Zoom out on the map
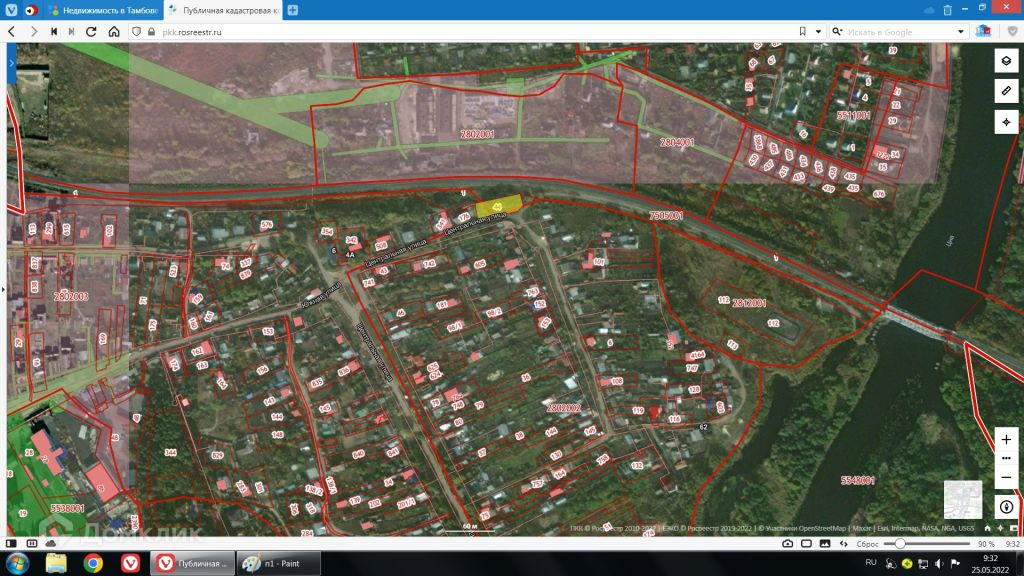 [x=1006, y=477]
